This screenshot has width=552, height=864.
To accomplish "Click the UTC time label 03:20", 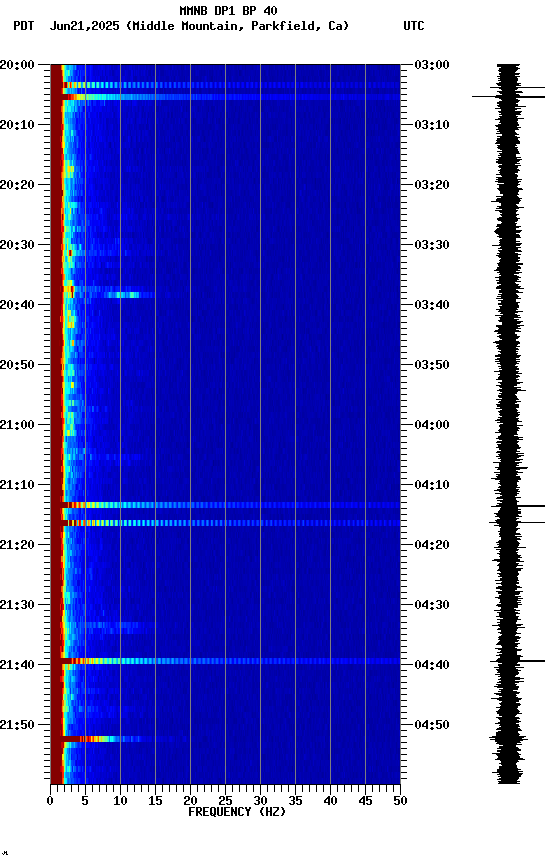I will tap(432, 185).
